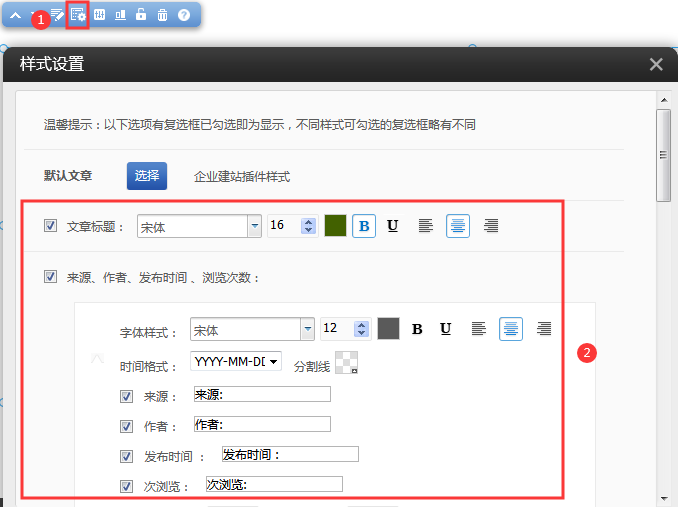678x507 pixels.
Task: Toggle bold for 文章标题 row
Action: [x=364, y=226]
